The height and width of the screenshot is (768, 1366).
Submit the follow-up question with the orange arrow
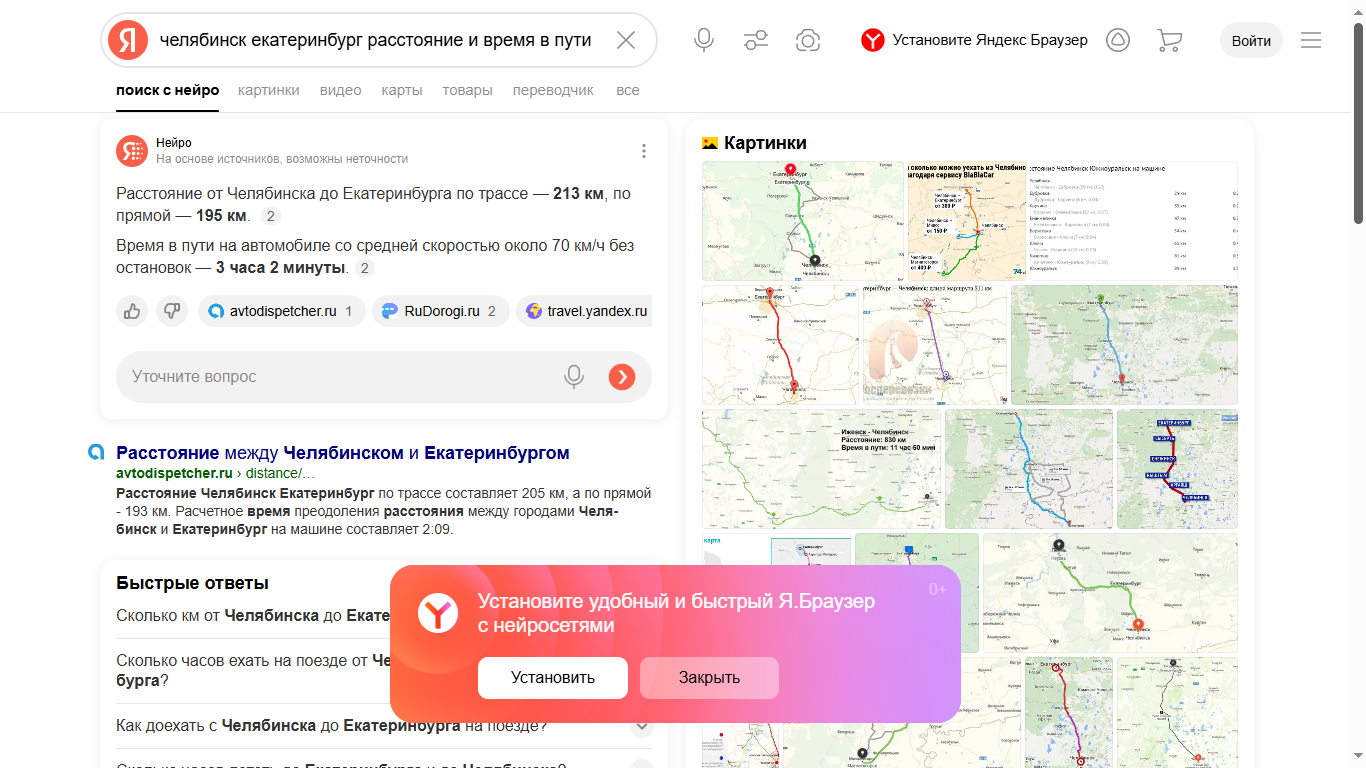coord(622,377)
